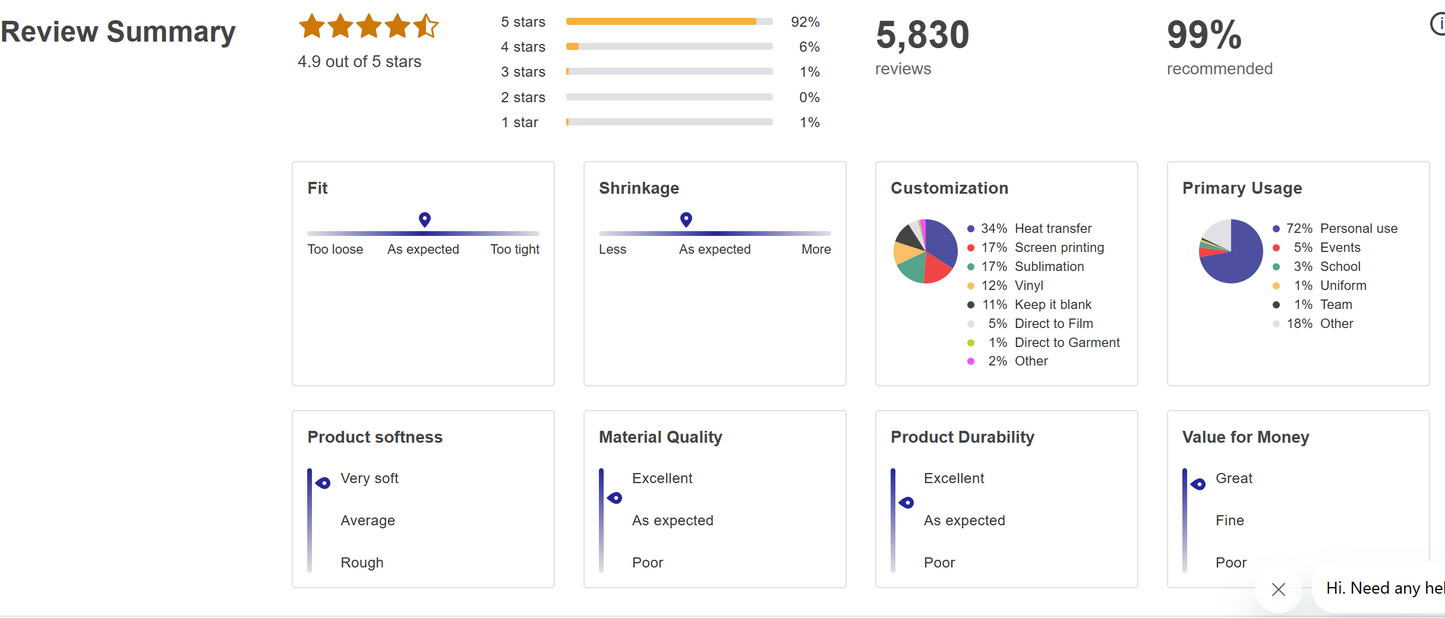Image resolution: width=1445 pixels, height=618 pixels.
Task: Click the Product Durability marker pin
Action: click(x=906, y=502)
